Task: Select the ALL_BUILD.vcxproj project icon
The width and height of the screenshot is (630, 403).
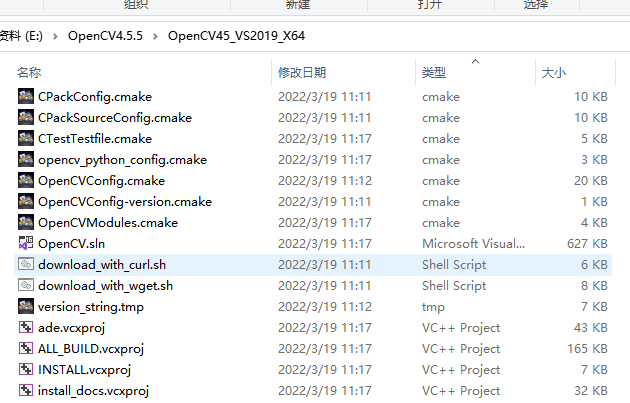Action: [26, 348]
